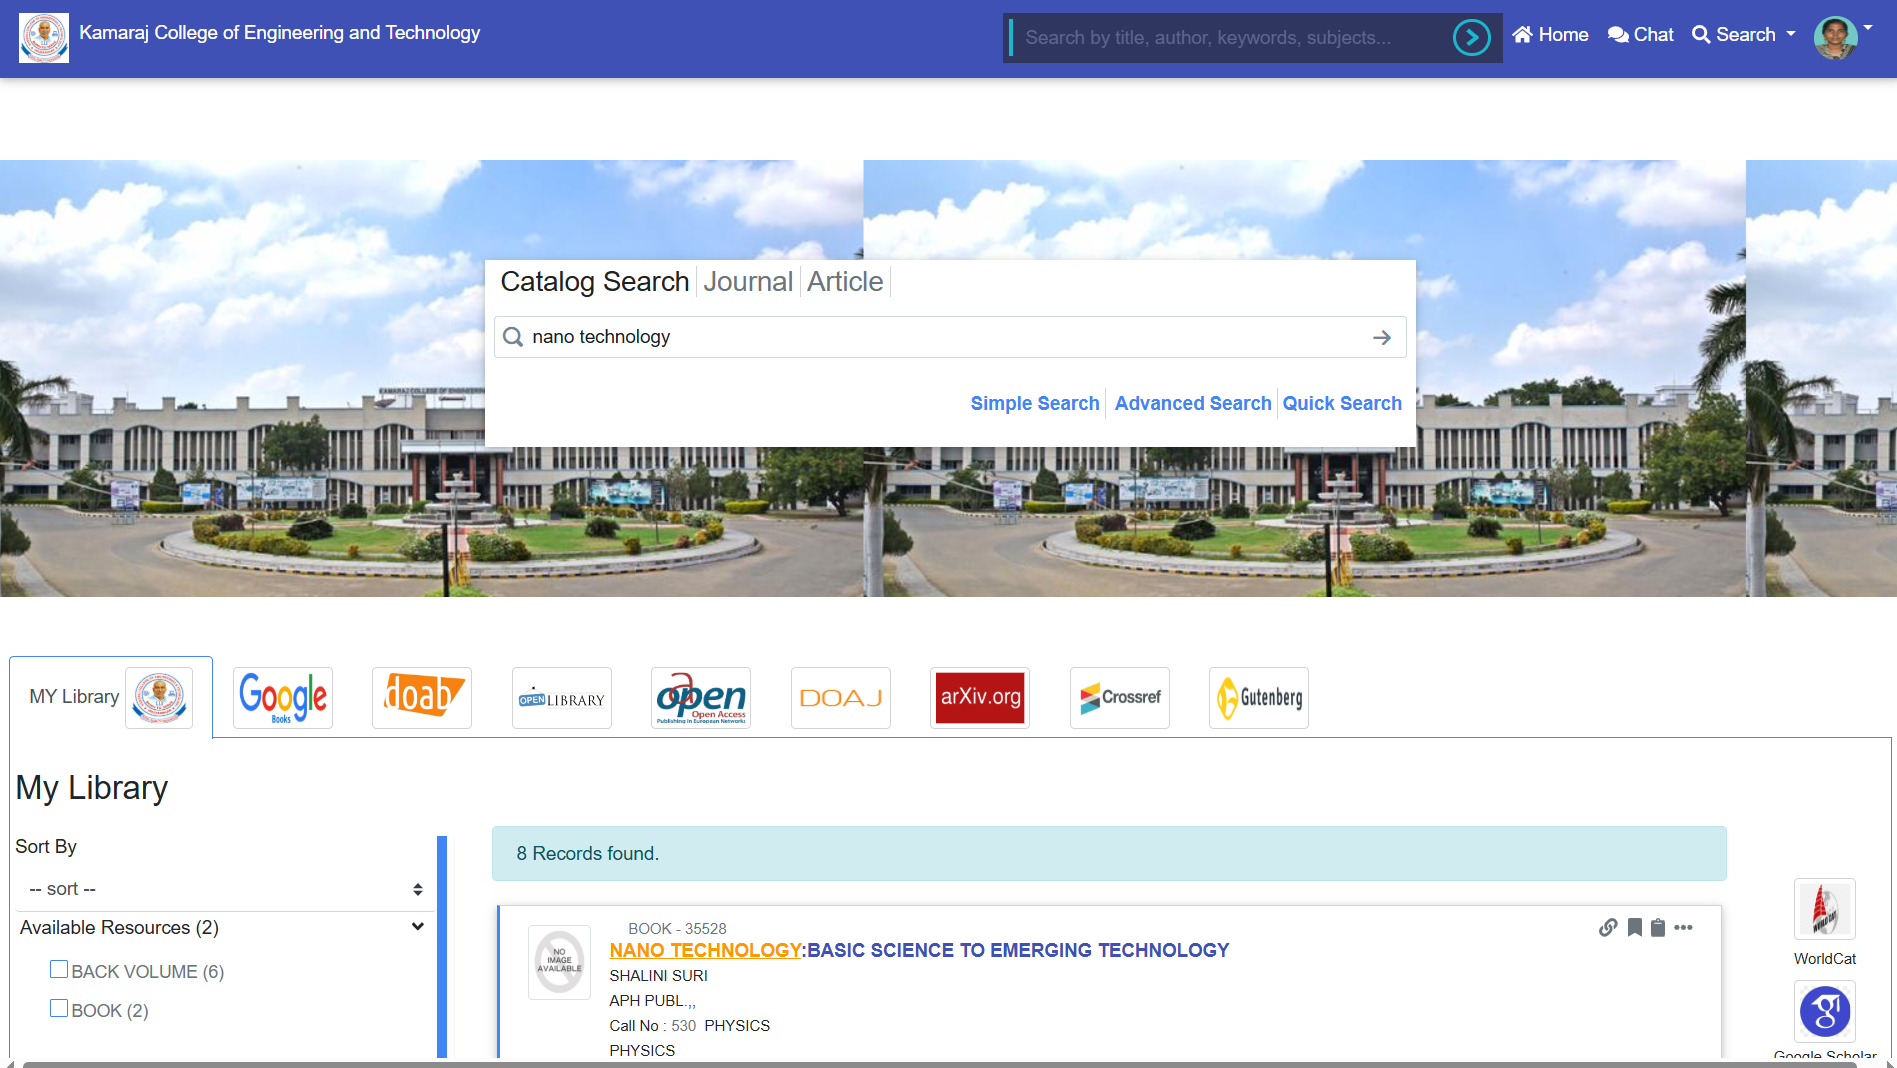
Task: Click the bookmark icon on book result
Action: point(1634,927)
